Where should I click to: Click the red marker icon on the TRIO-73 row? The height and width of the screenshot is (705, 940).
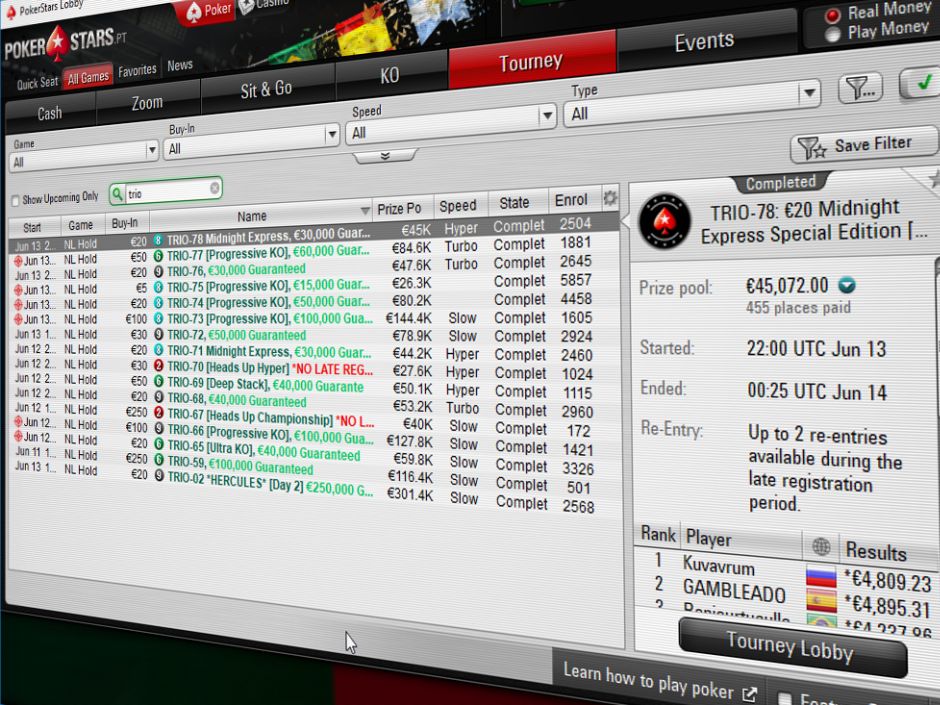coord(18,319)
